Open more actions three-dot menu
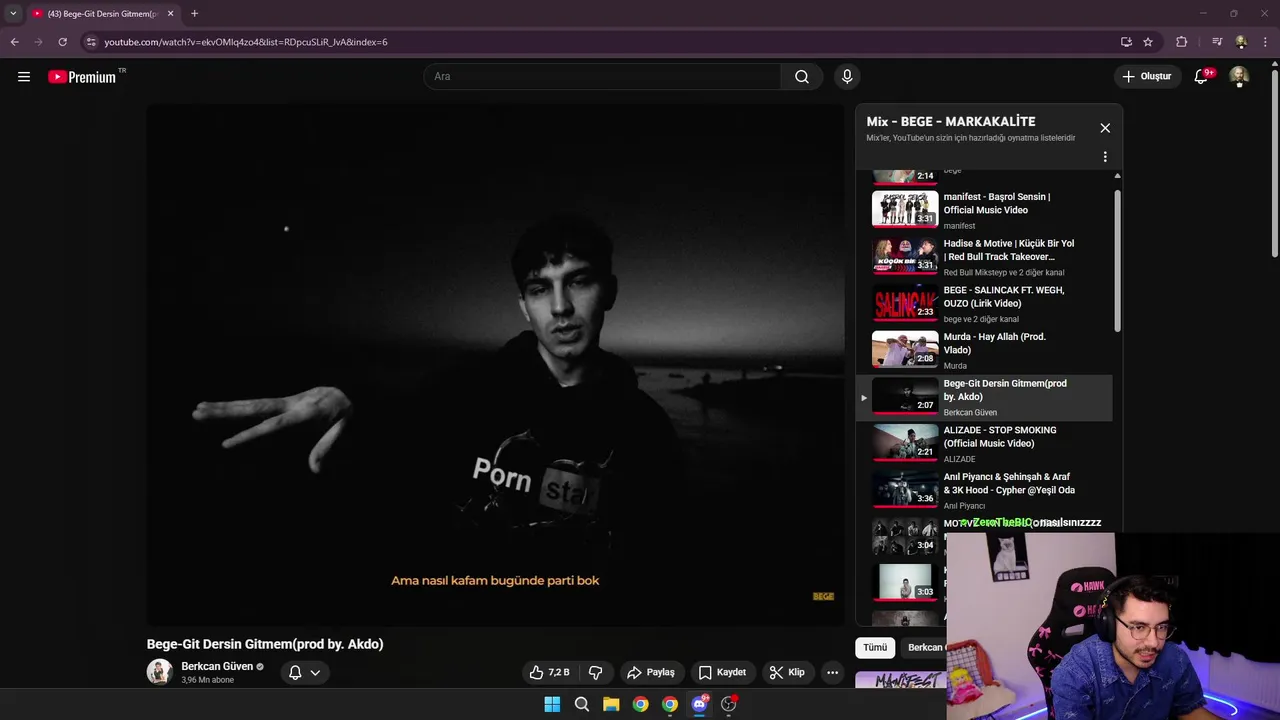The image size is (1280, 720). 832,673
